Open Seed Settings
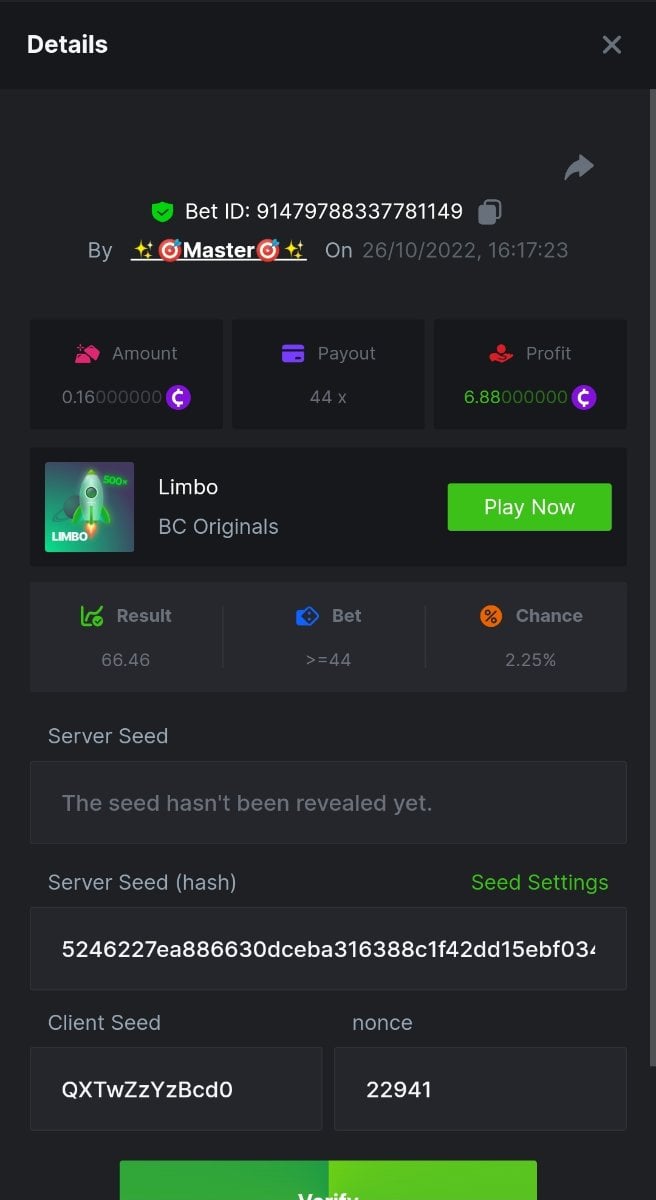This screenshot has height=1200, width=656. click(x=539, y=882)
